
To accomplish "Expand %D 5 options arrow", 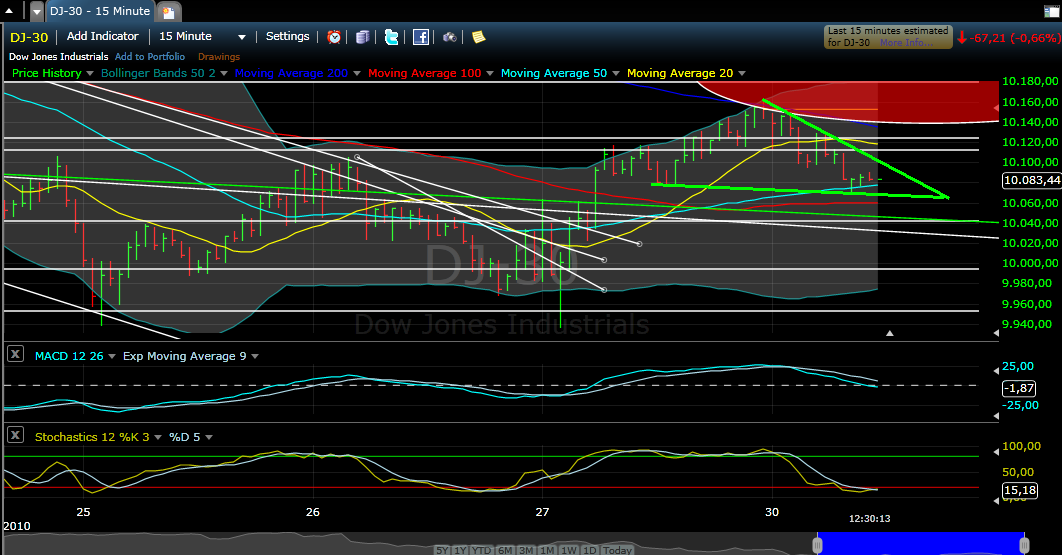I will pos(209,438).
